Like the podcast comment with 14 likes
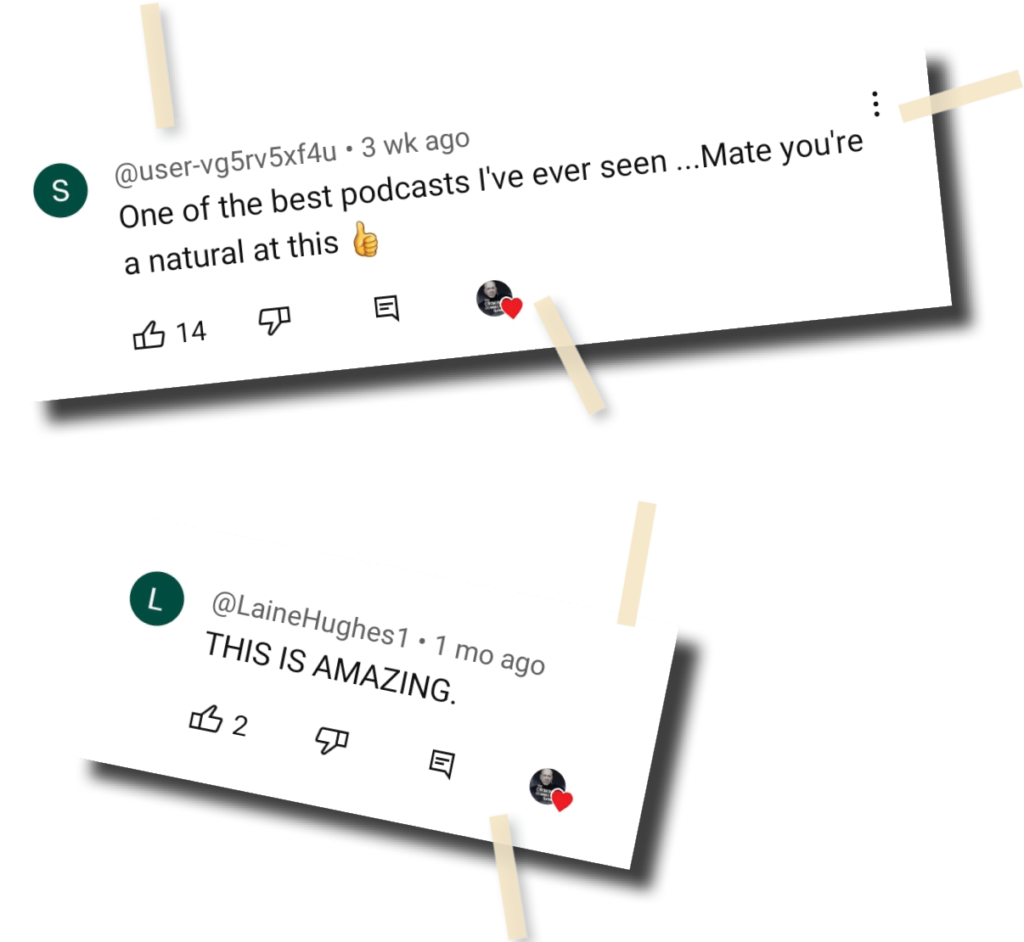The width and height of the screenshot is (1024, 942). (148, 335)
